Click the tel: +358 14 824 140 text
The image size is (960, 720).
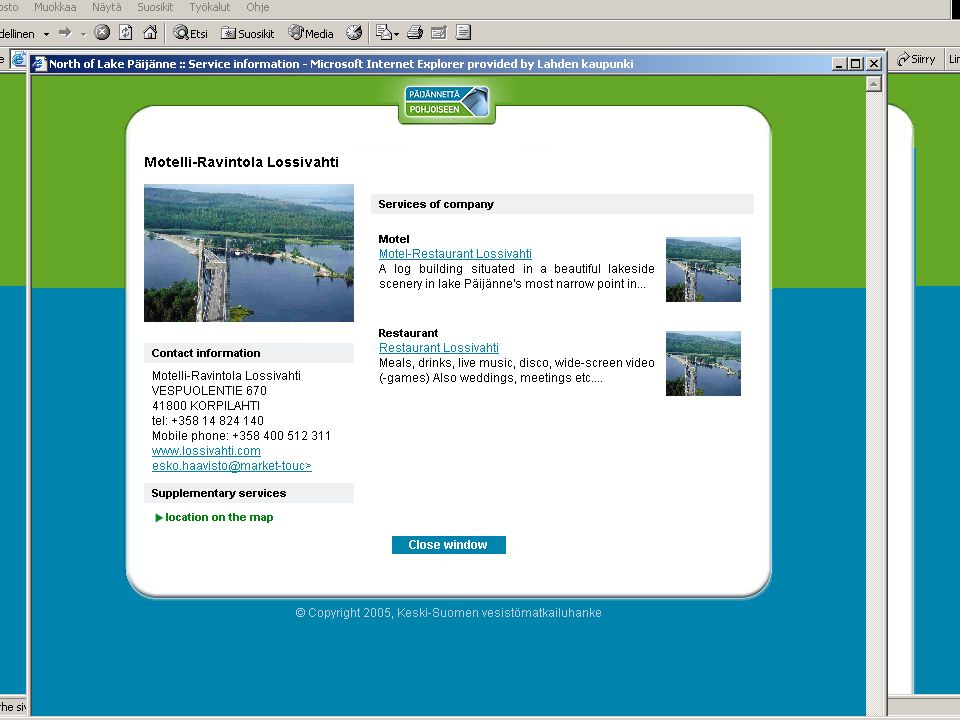pyautogui.click(x=208, y=421)
